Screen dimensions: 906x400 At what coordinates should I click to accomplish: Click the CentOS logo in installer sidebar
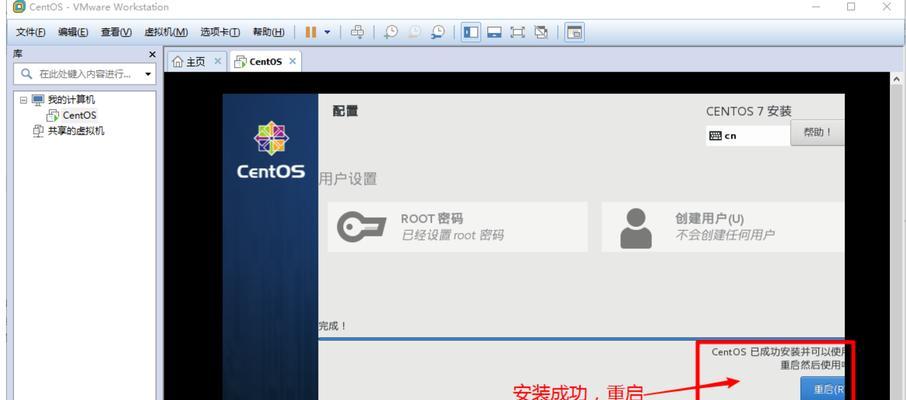pos(271,150)
